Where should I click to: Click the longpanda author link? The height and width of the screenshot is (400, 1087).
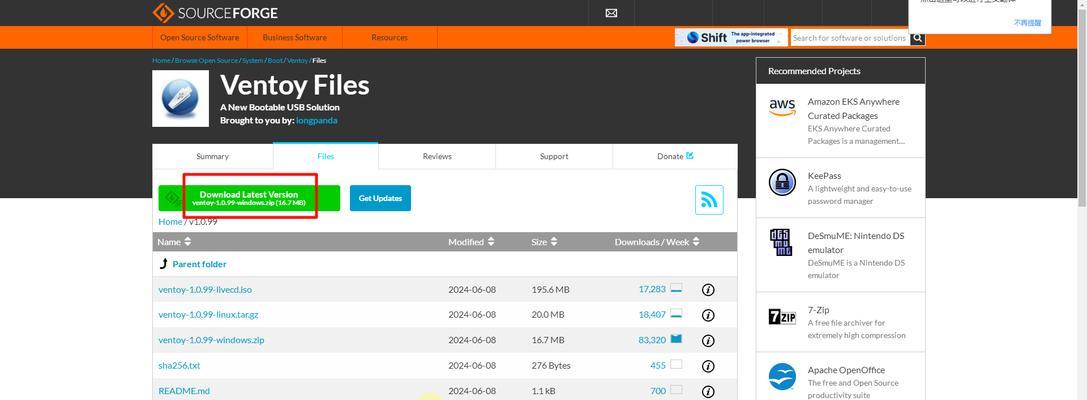[317, 121]
